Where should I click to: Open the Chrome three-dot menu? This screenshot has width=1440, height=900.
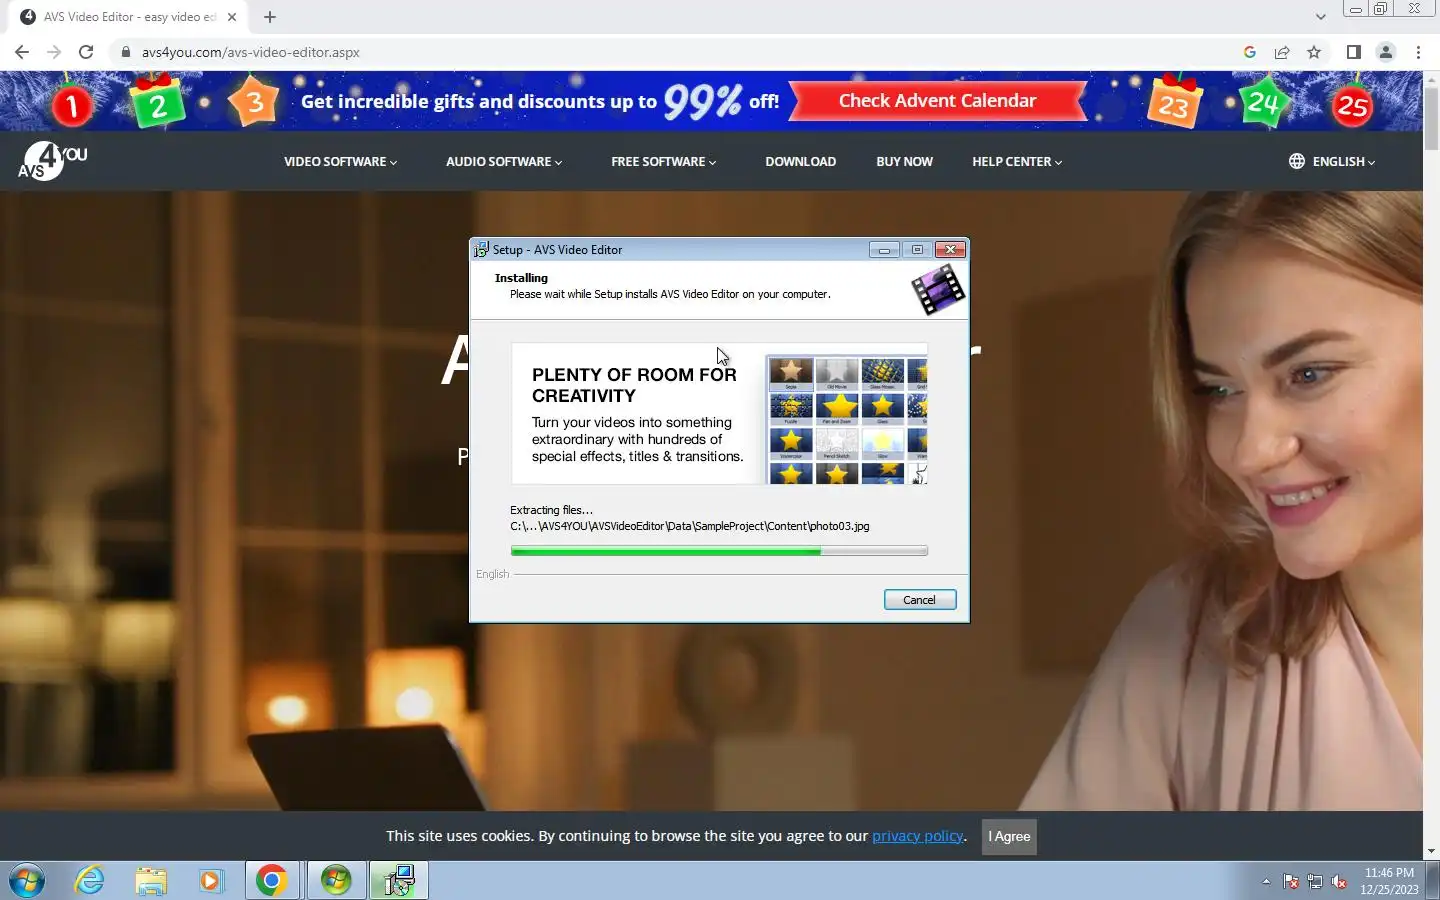(x=1418, y=52)
